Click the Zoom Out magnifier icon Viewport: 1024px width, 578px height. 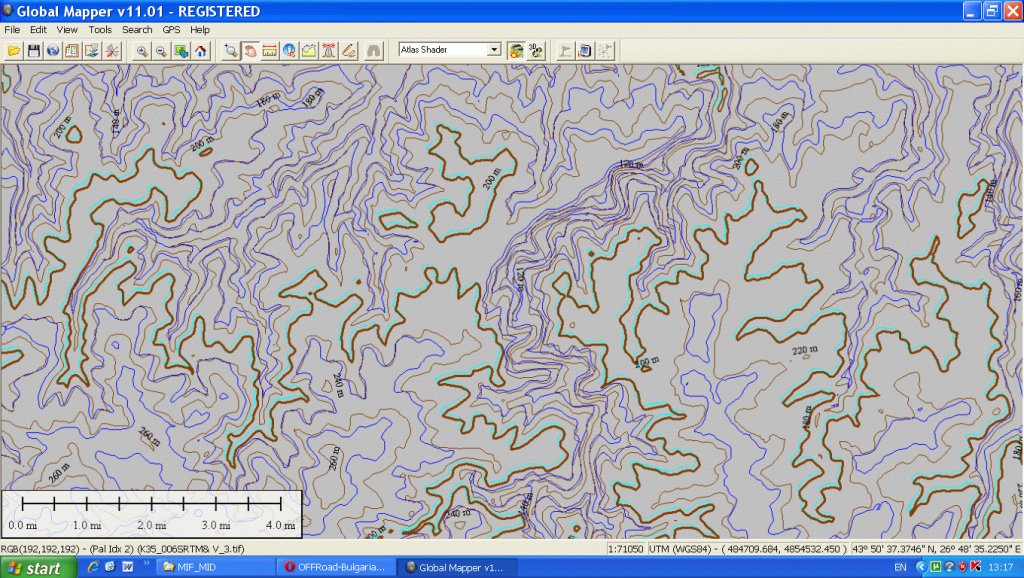point(161,50)
